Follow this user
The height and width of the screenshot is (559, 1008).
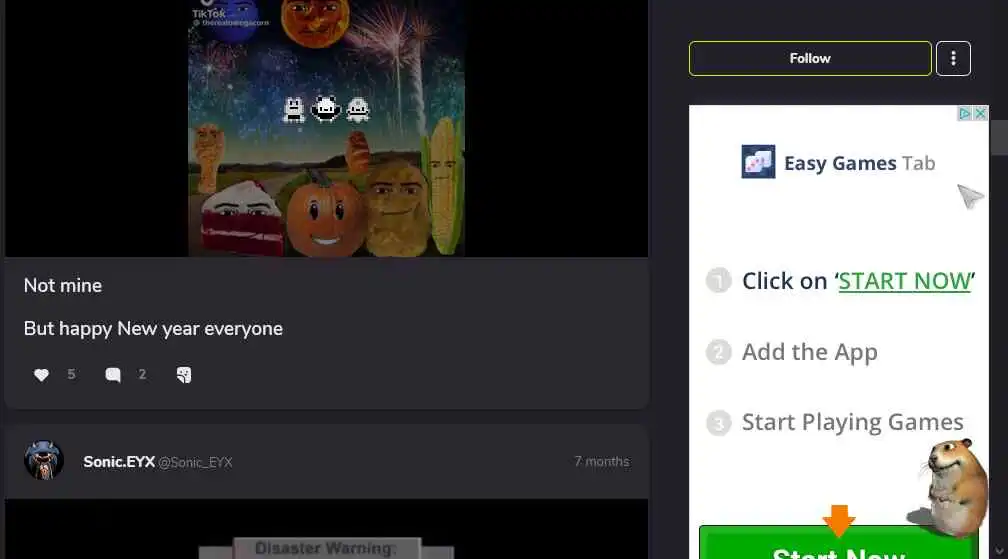pyautogui.click(x=810, y=58)
